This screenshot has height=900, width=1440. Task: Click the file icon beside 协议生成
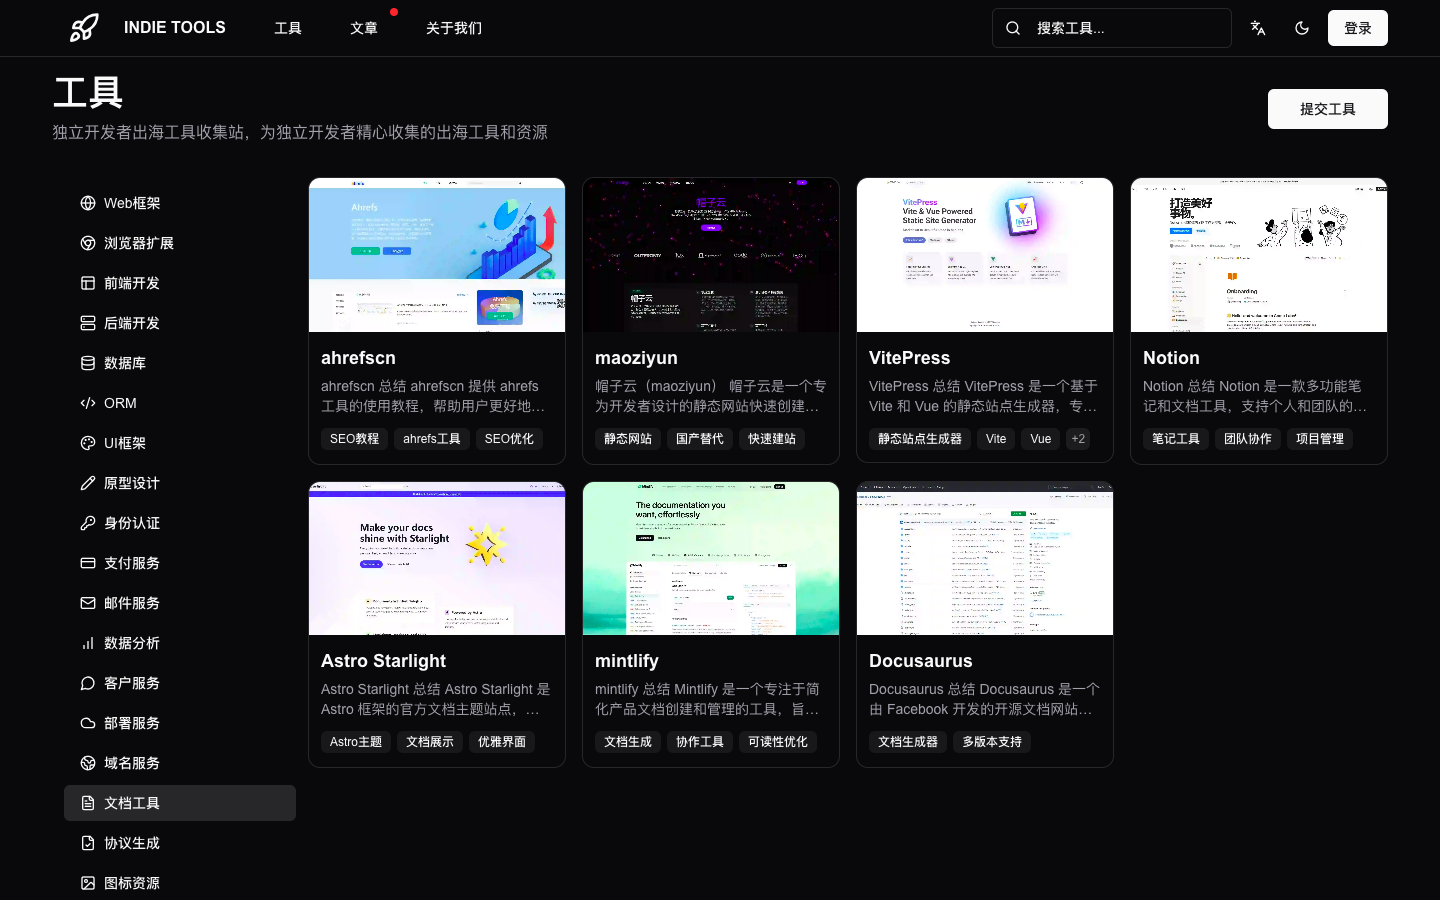pyautogui.click(x=88, y=843)
